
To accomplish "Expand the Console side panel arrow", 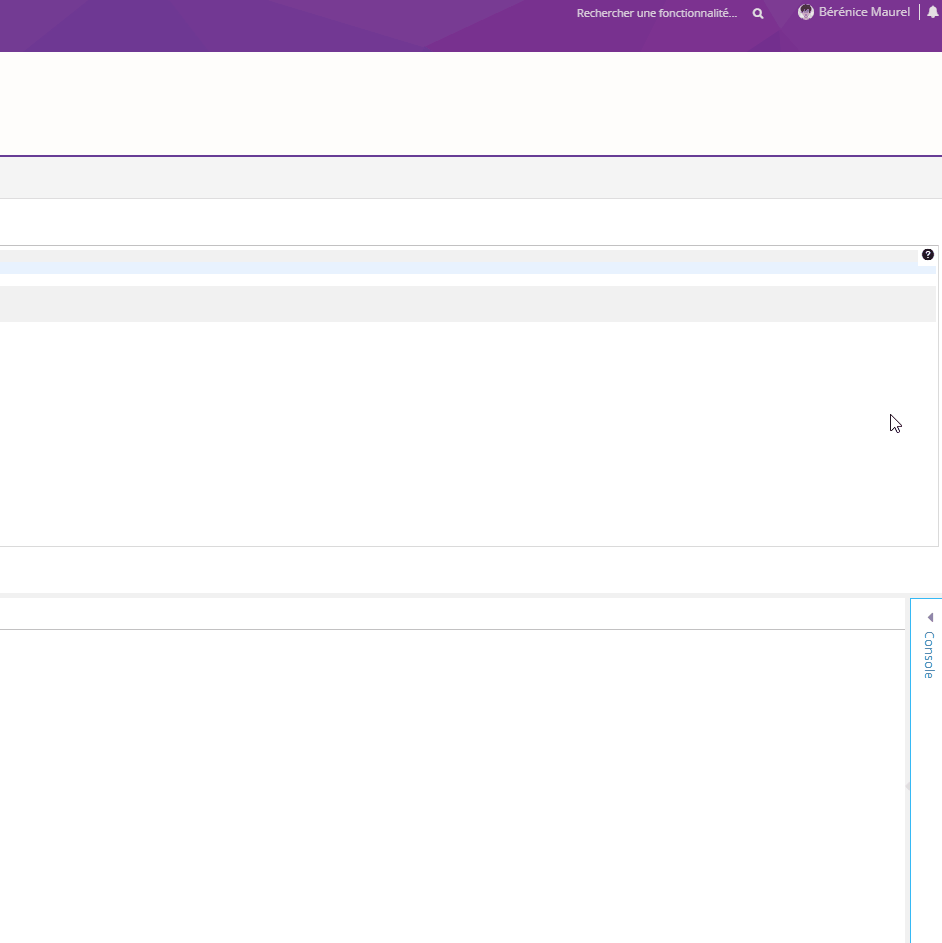I will tap(930, 617).
